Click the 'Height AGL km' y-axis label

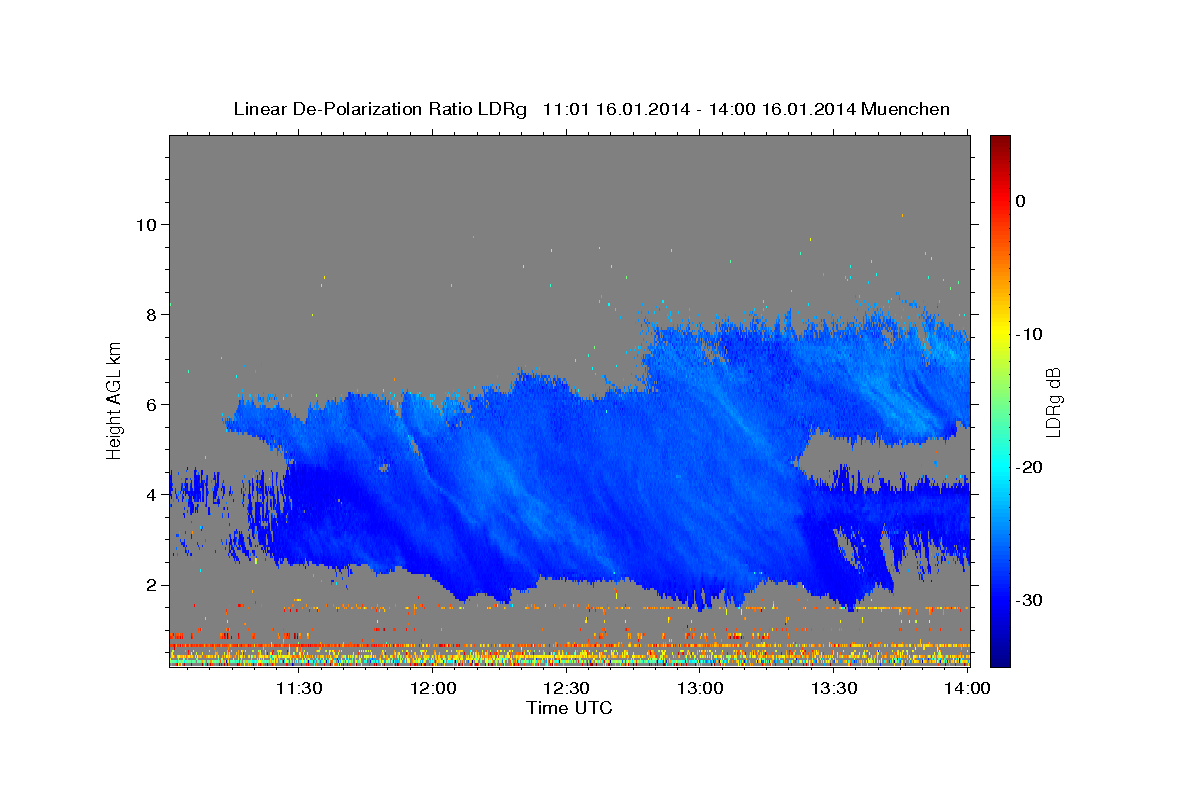[x=115, y=400]
